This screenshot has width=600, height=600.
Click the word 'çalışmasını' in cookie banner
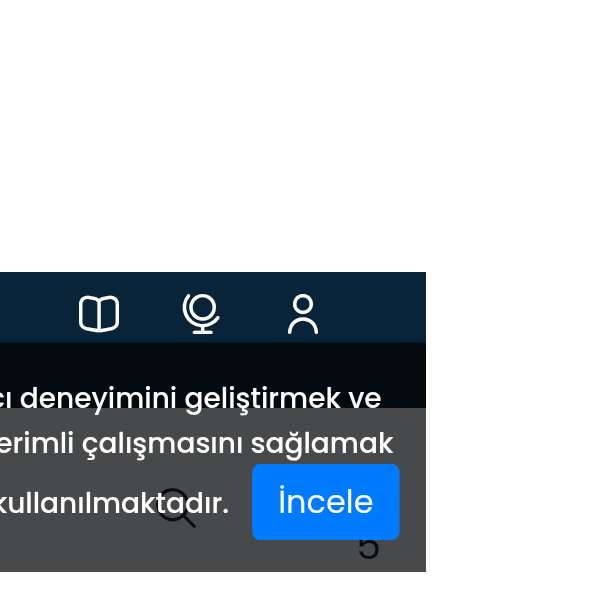(x=162, y=444)
